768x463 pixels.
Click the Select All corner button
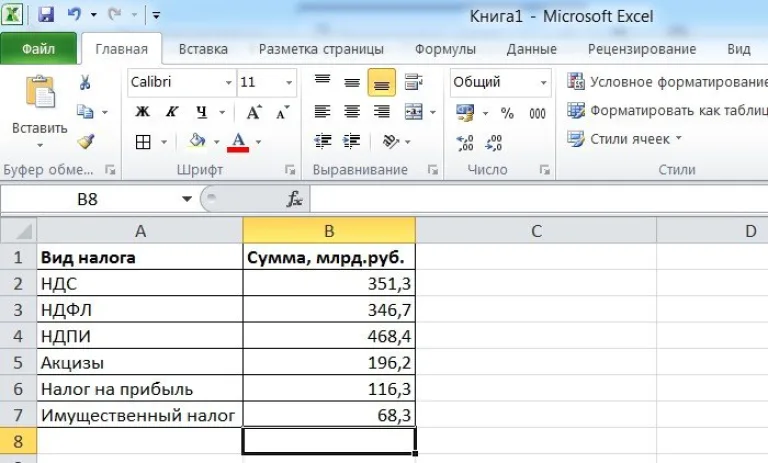click(x=19, y=230)
